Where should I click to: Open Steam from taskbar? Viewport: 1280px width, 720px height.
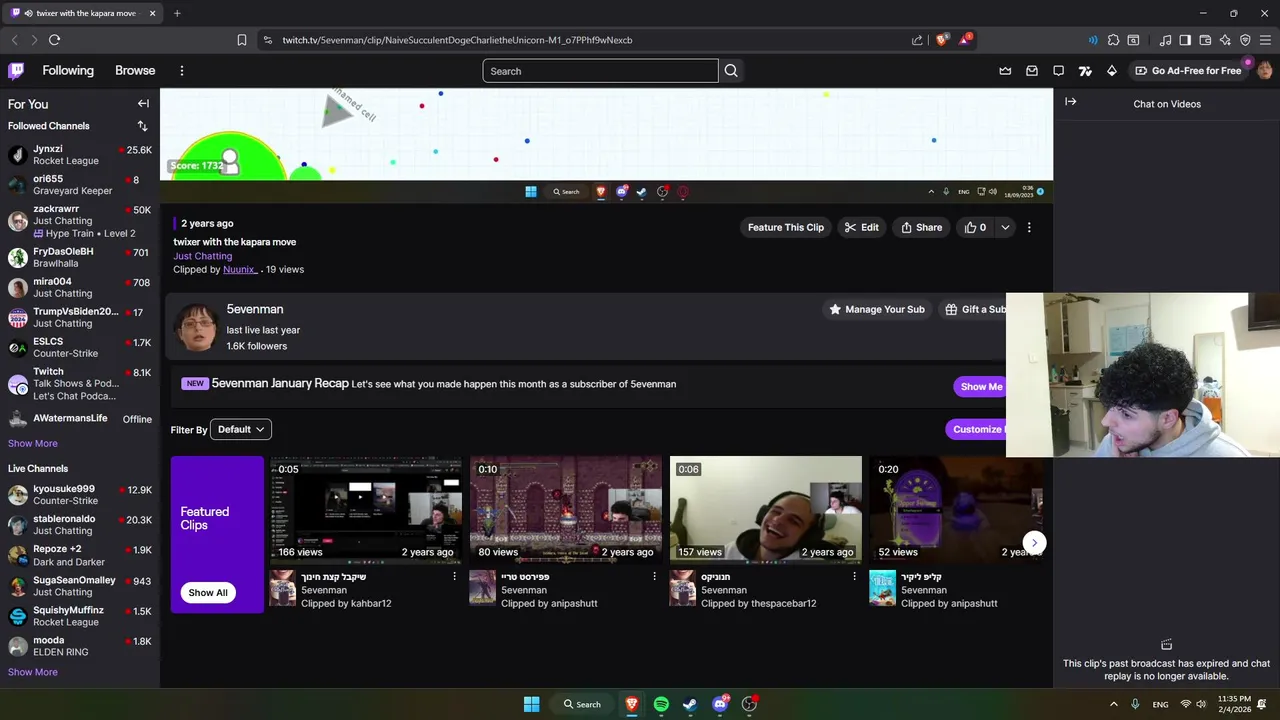pos(690,704)
